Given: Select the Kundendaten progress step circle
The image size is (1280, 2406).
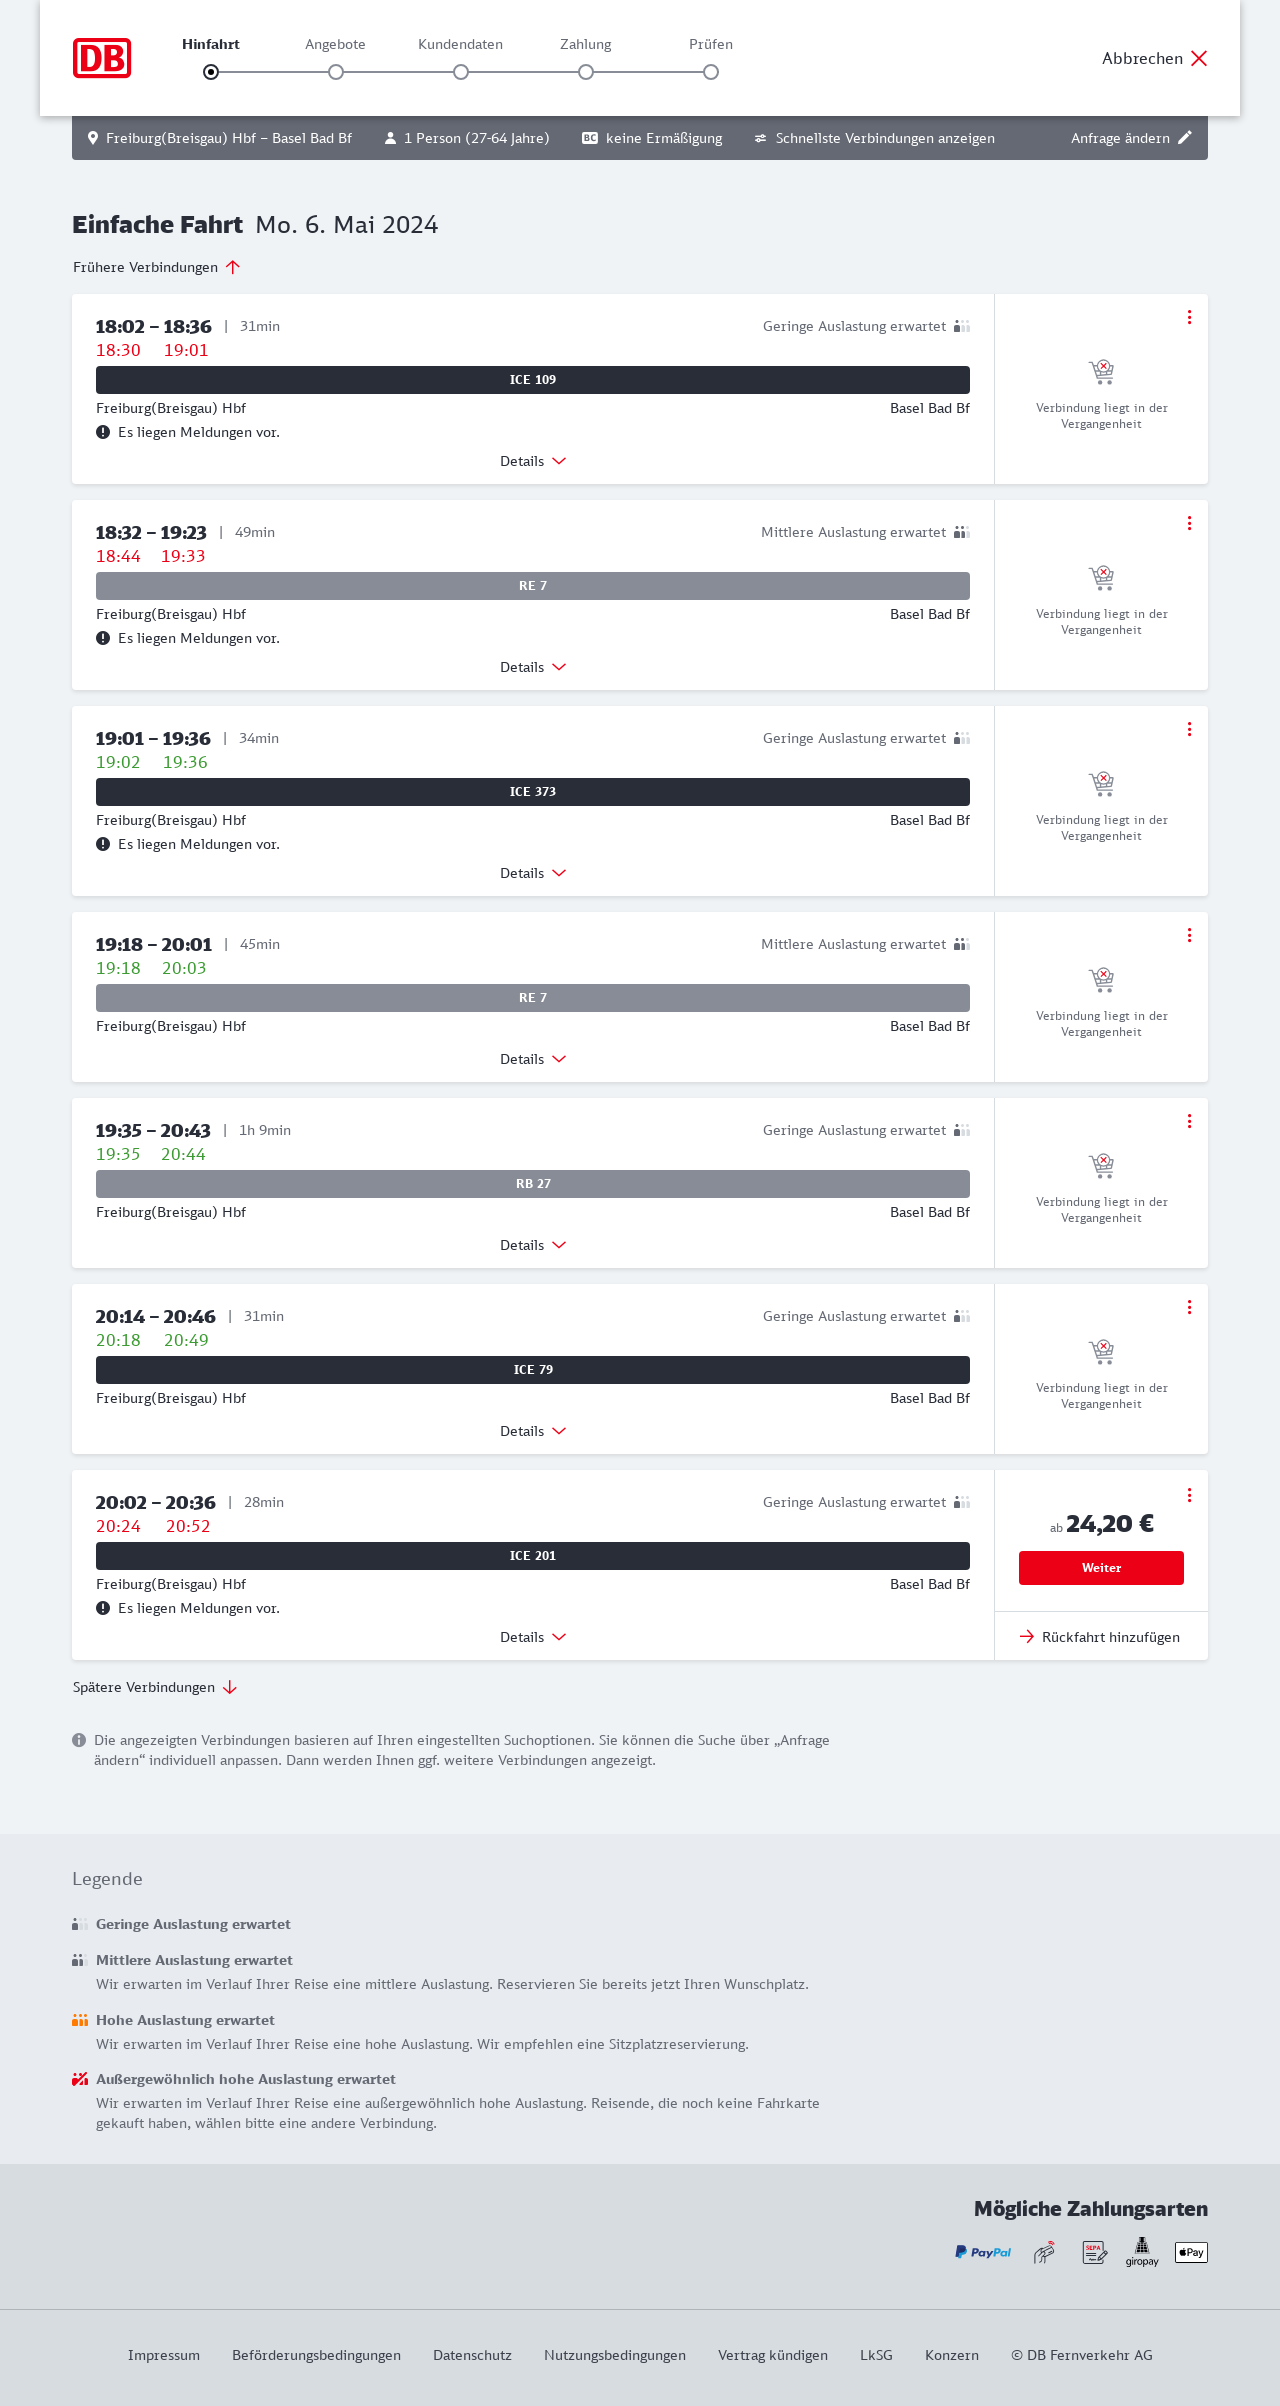Looking at the screenshot, I should [461, 72].
